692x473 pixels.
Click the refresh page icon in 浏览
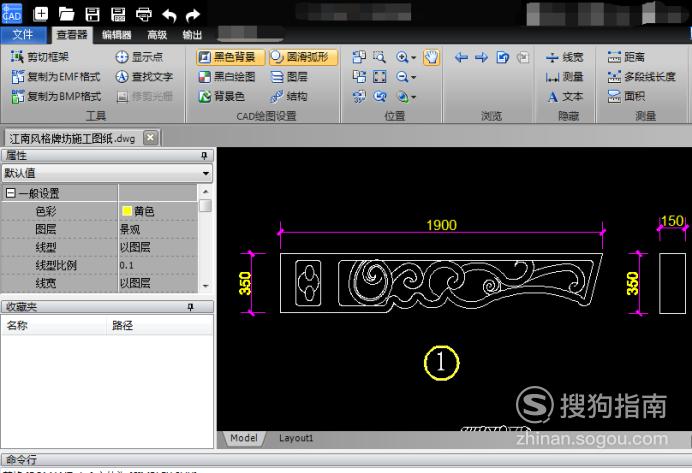click(502, 57)
